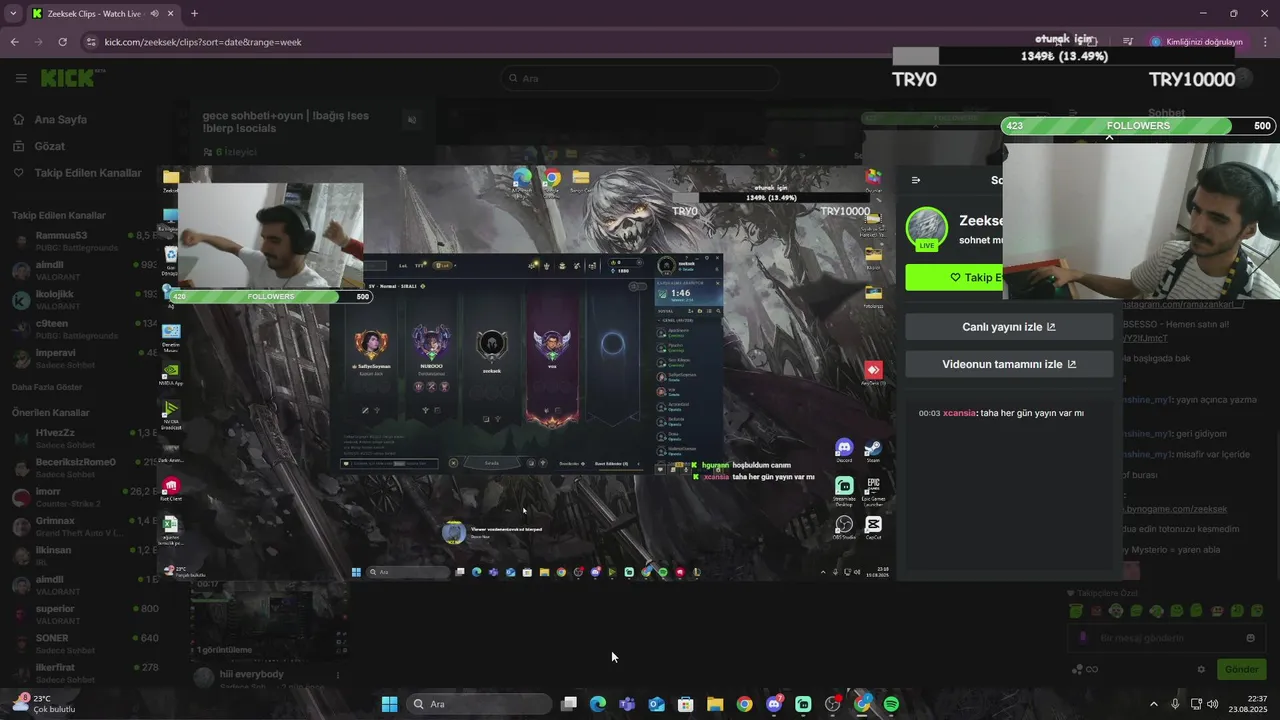Click the Chrome address bar URL

tap(203, 42)
